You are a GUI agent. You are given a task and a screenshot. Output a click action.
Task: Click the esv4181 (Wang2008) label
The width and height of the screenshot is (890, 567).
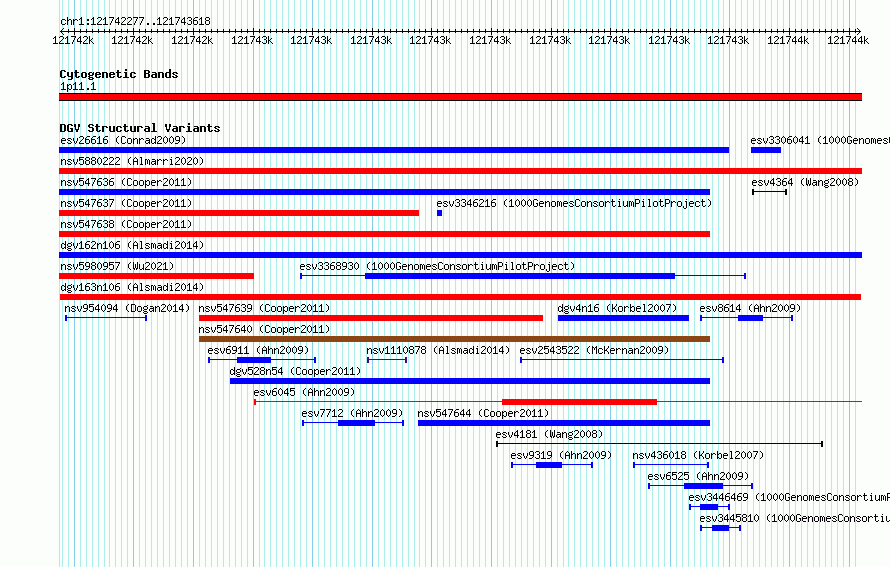click(549, 434)
